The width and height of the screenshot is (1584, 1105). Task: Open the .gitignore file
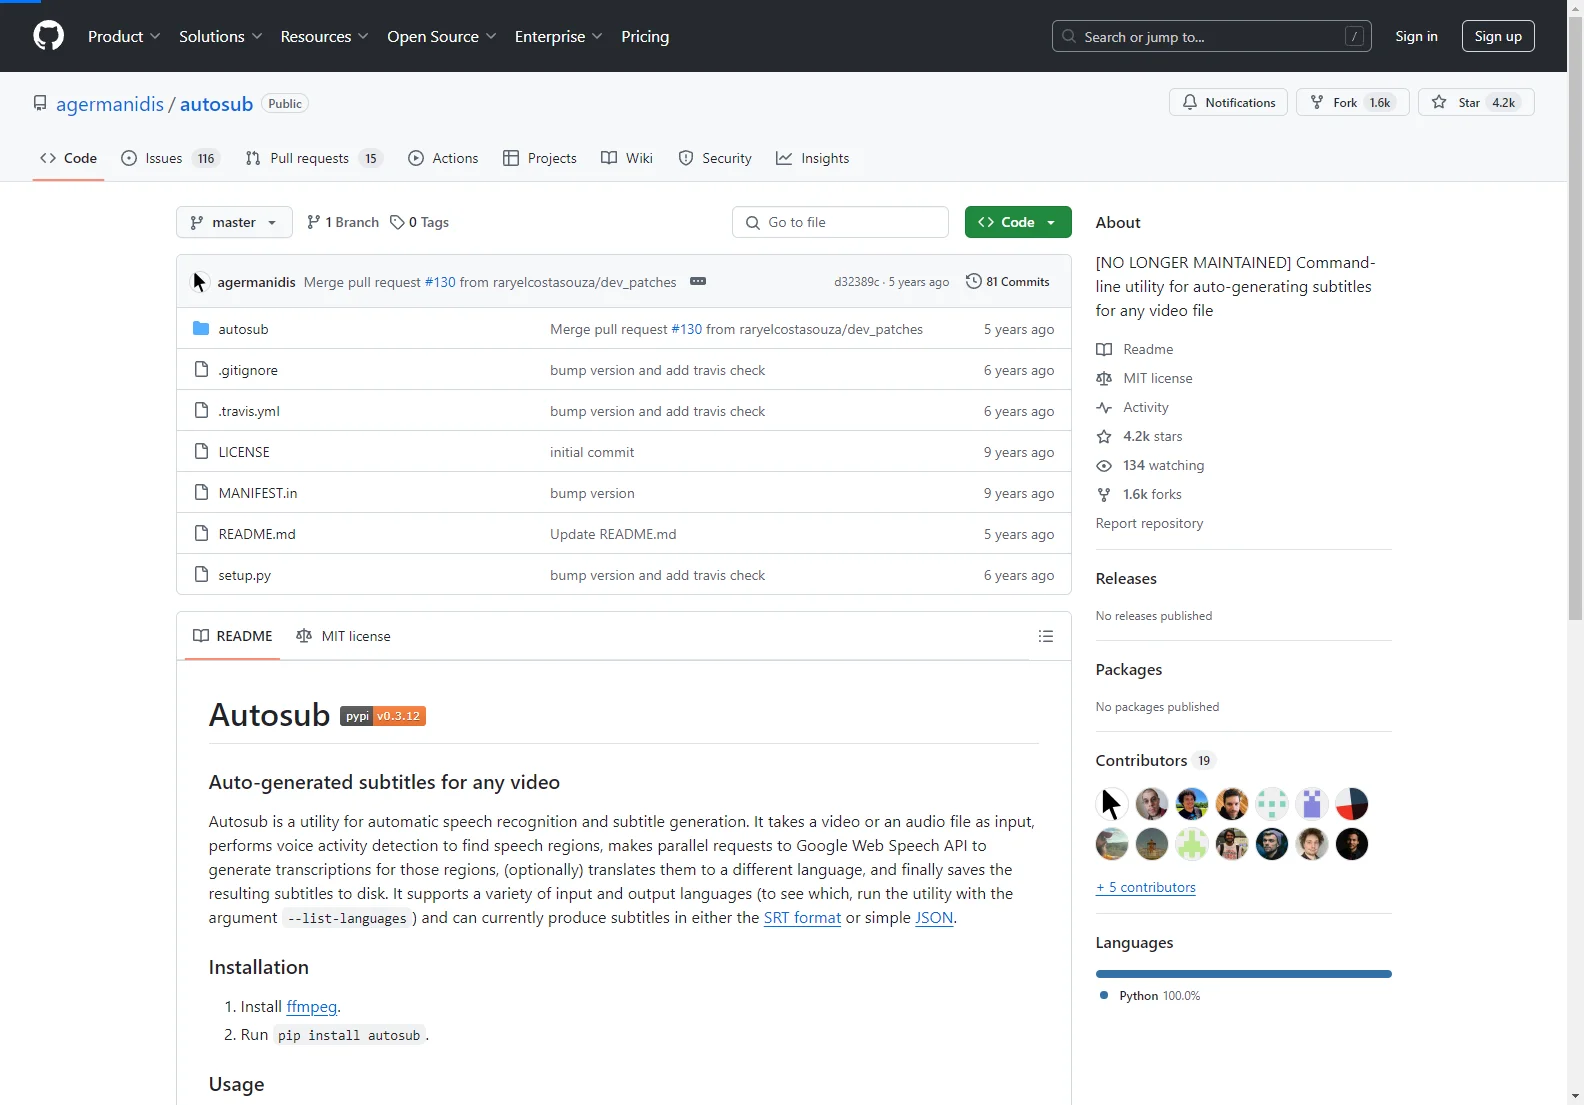coord(248,370)
